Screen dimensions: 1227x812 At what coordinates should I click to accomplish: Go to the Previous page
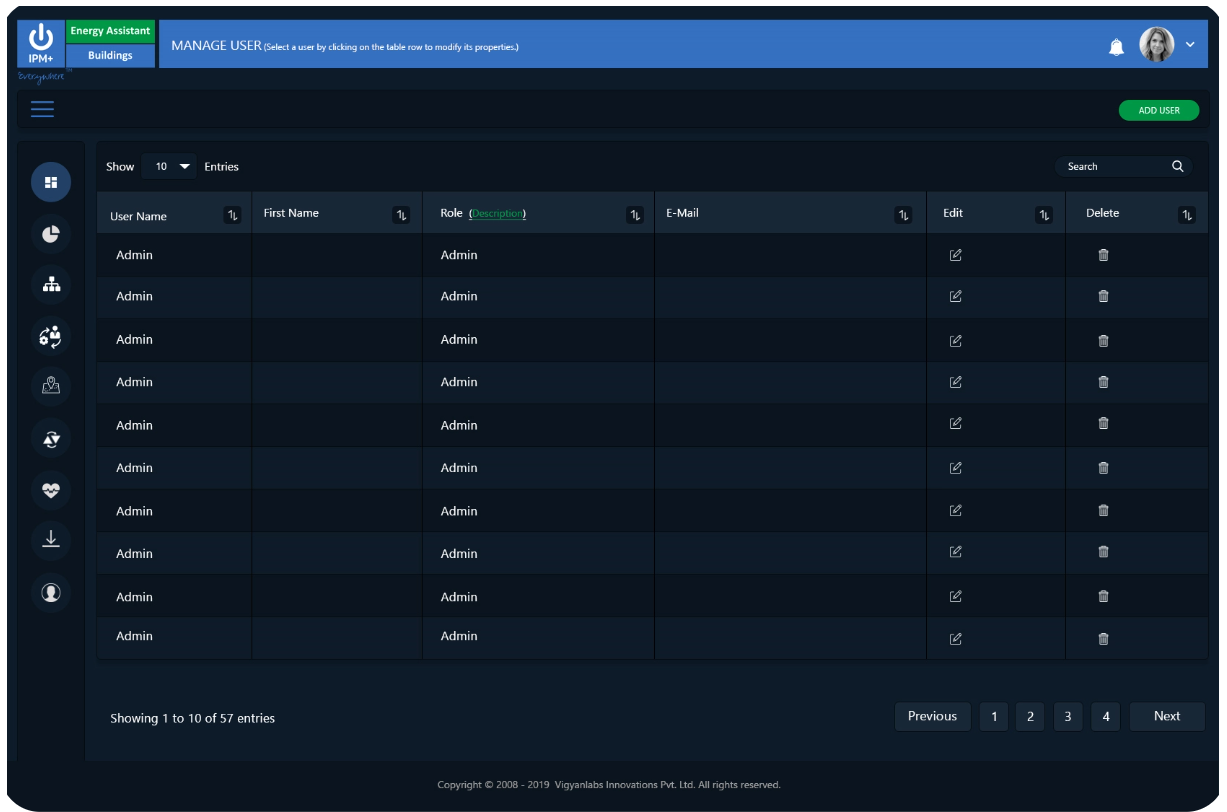coord(932,716)
